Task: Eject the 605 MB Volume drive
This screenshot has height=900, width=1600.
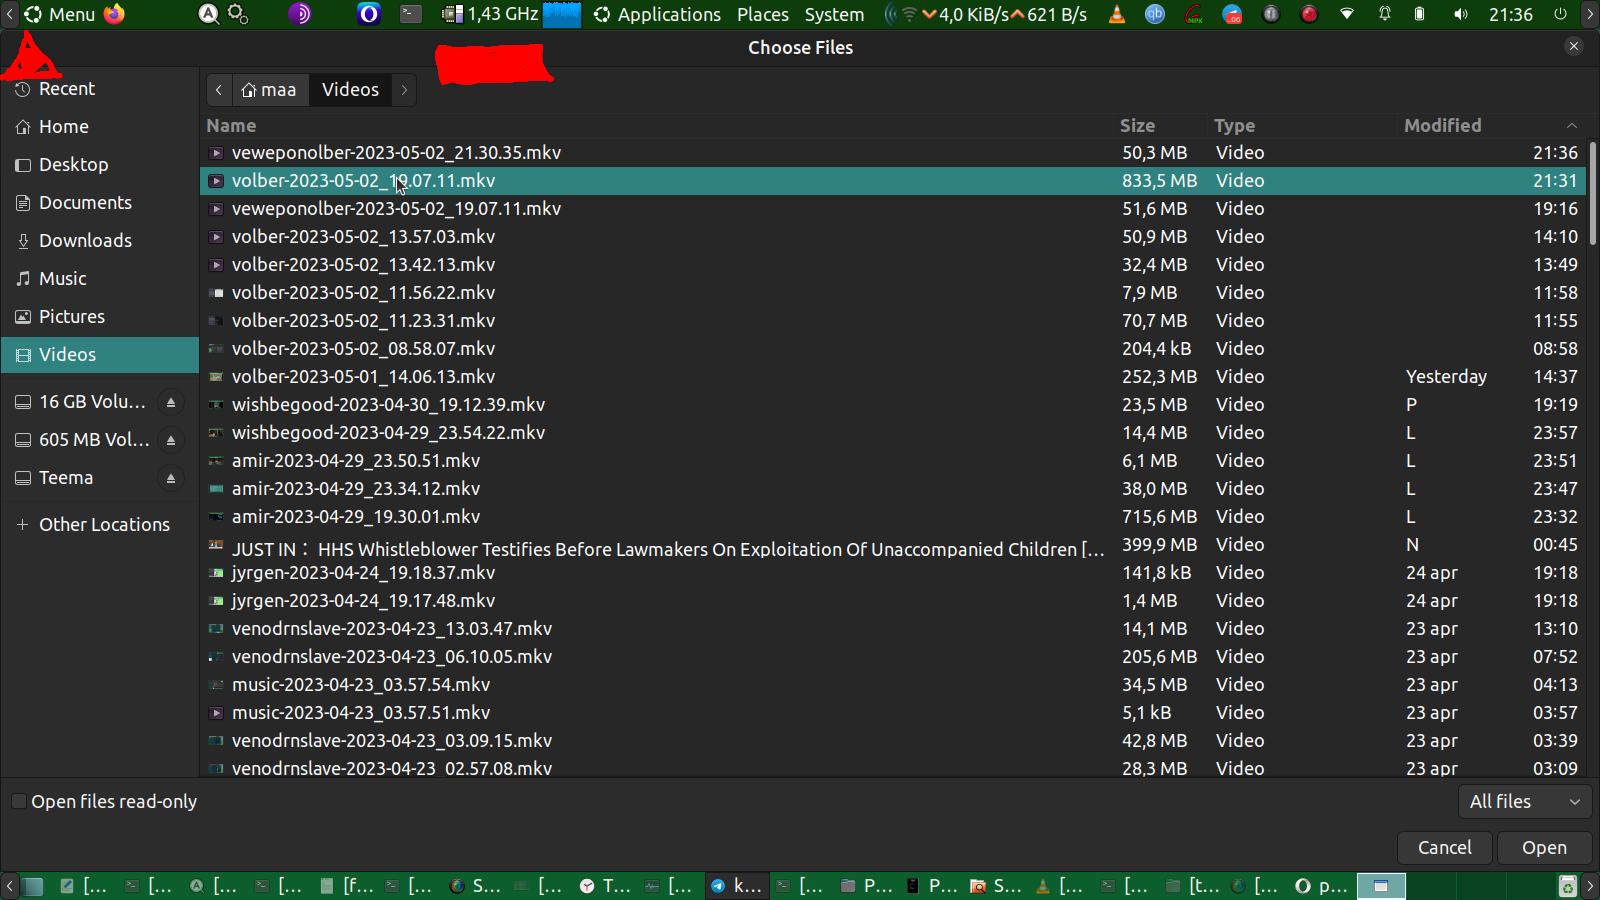Action: 171,440
